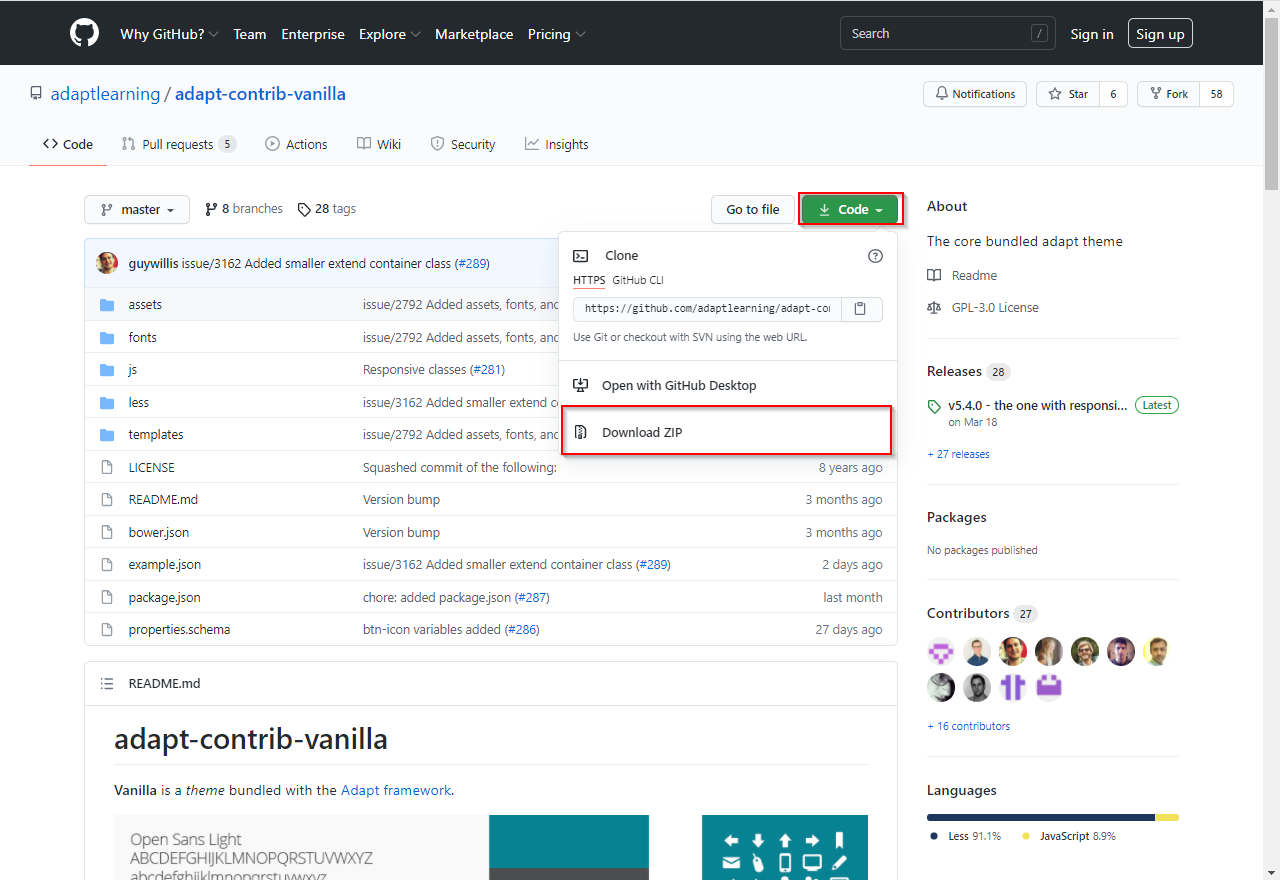The height and width of the screenshot is (880, 1280).
Task: Open the example.json file
Action: tap(164, 564)
